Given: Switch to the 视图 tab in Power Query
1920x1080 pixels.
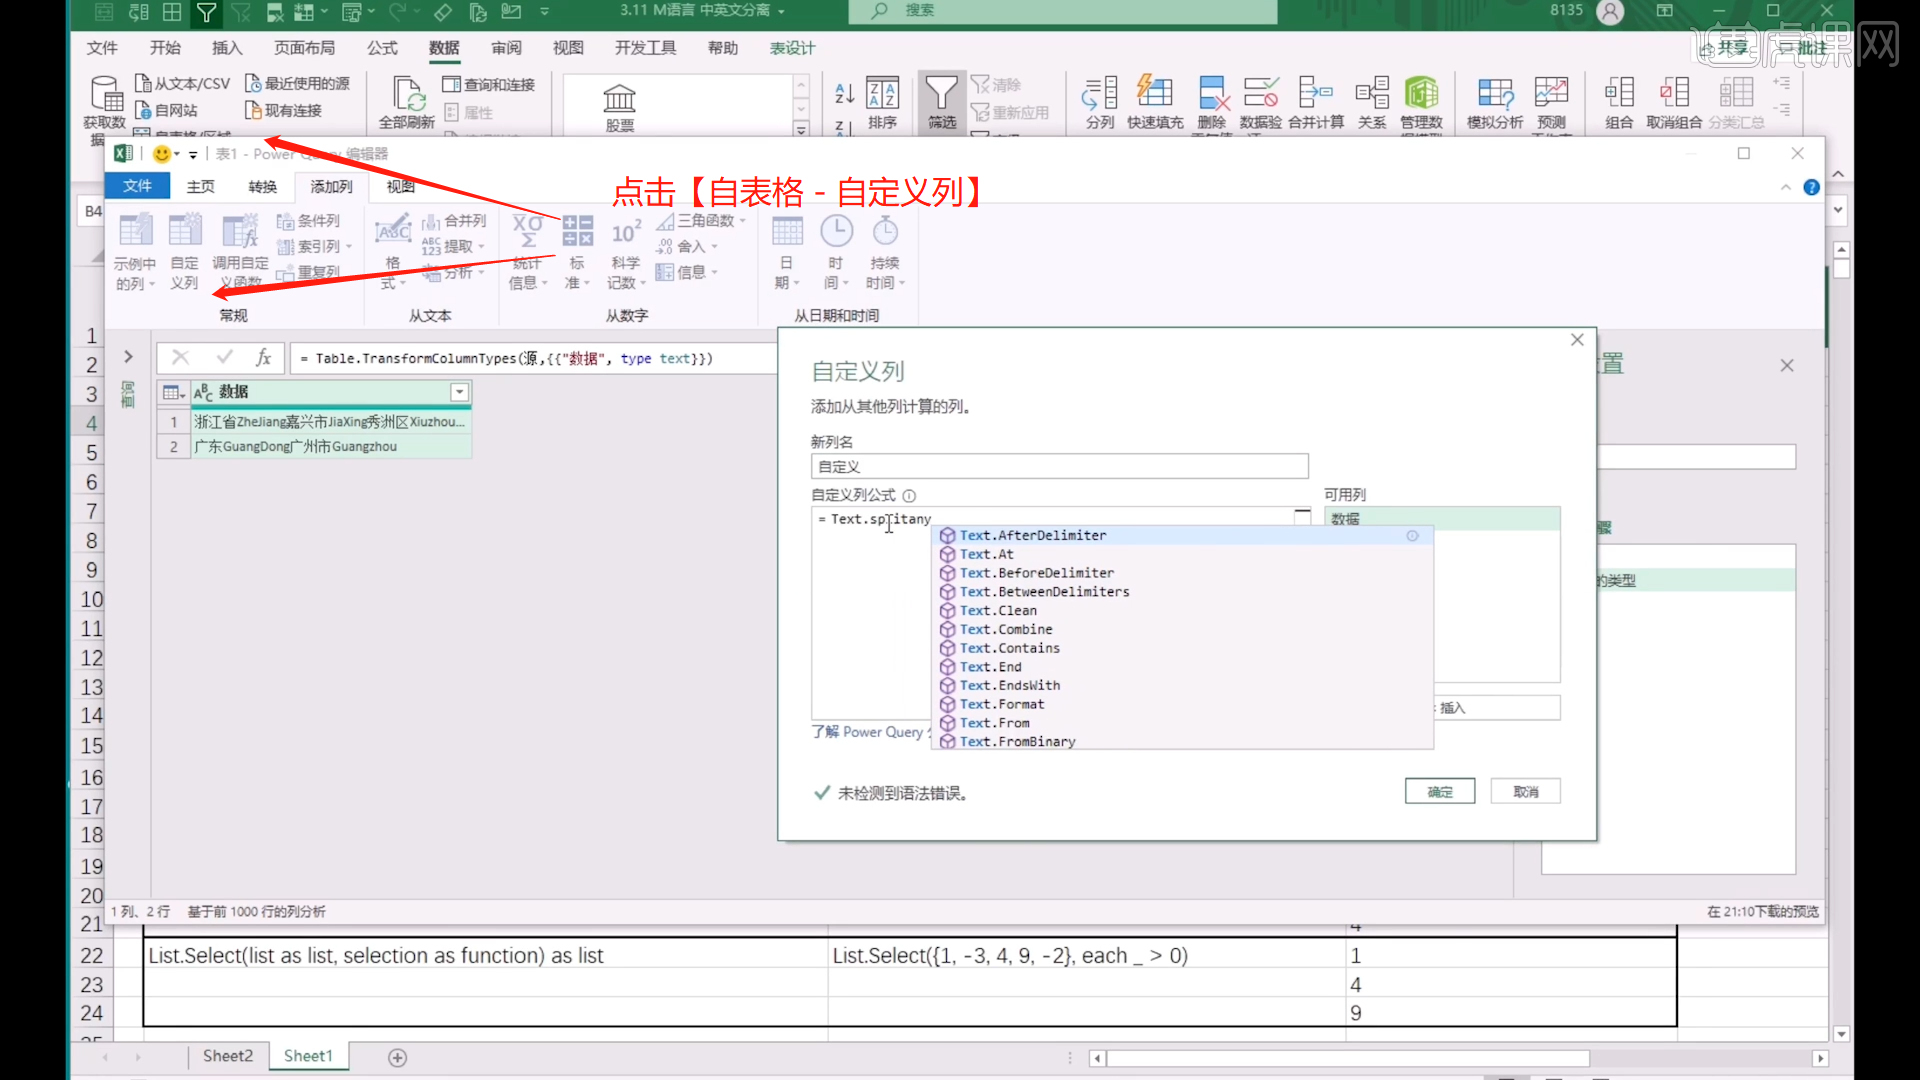Looking at the screenshot, I should pos(400,186).
